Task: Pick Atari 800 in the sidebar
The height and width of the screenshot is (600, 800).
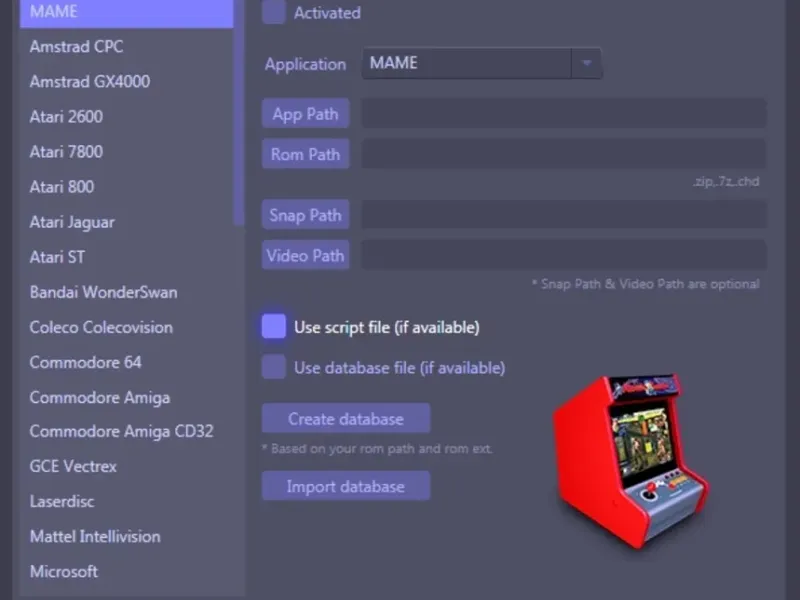Action: click(x=62, y=187)
